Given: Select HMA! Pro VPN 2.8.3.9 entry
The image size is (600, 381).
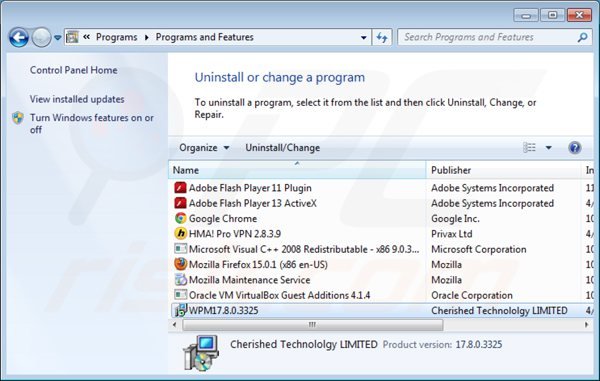Looking at the screenshot, I should [x=235, y=234].
